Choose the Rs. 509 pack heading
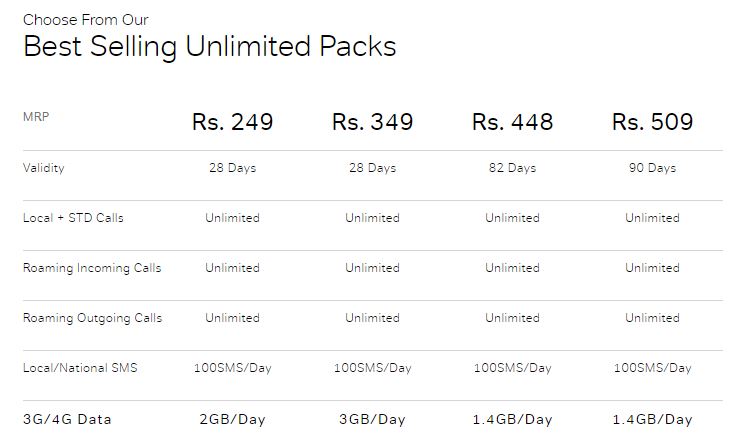Screen dimensions: 741x442 (x=652, y=122)
